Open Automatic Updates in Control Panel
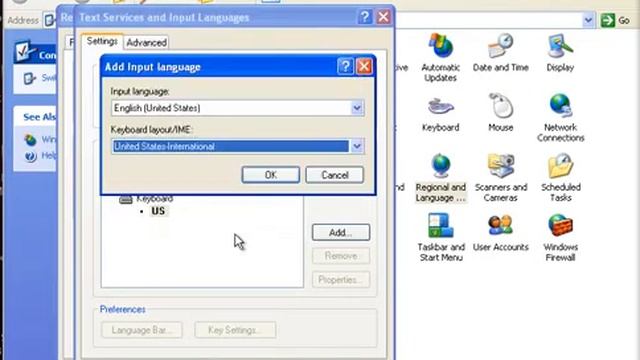Viewport: 640px width, 360px height. point(440,46)
